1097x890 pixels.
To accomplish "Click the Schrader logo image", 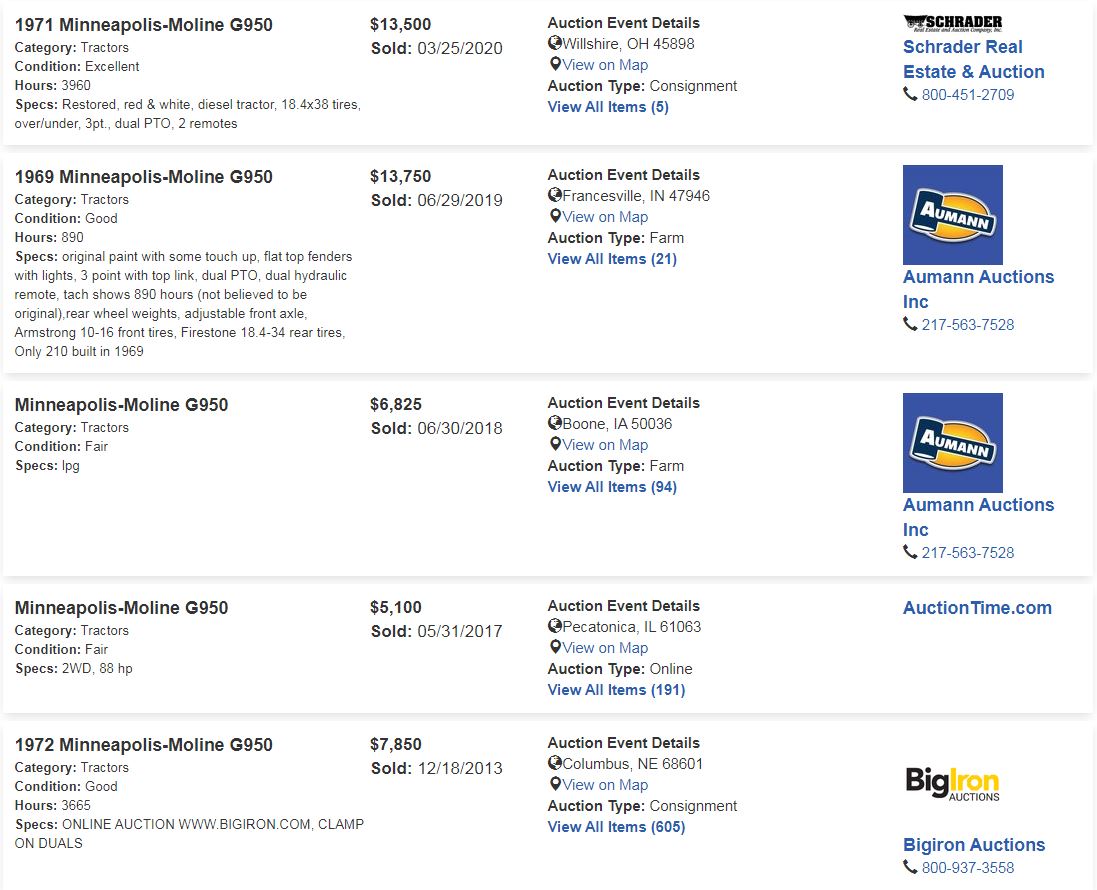I will pyautogui.click(x=952, y=24).
